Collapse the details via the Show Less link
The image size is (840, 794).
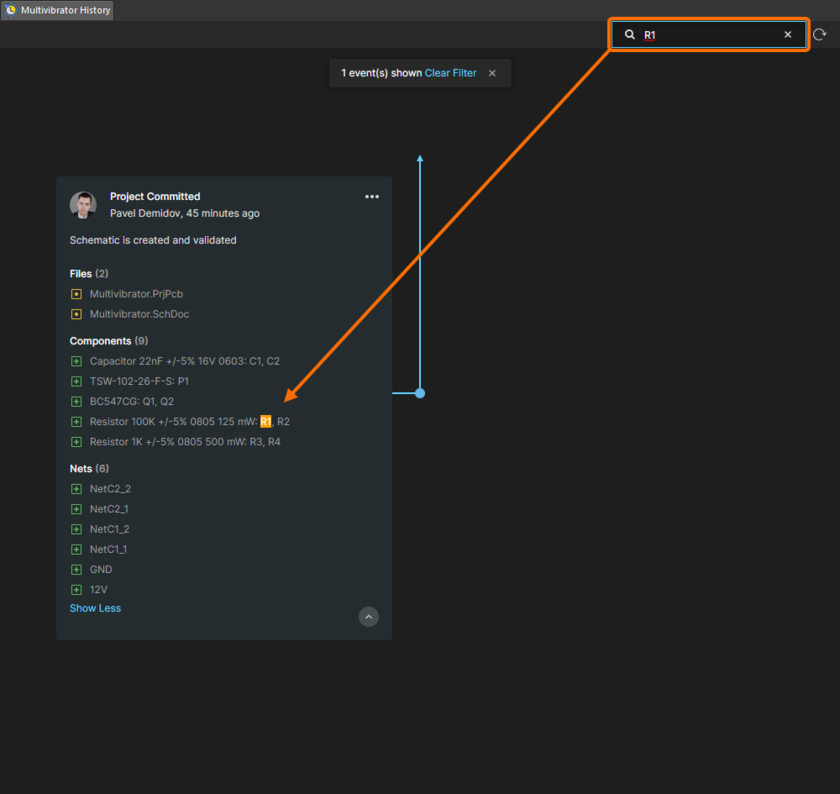(95, 608)
